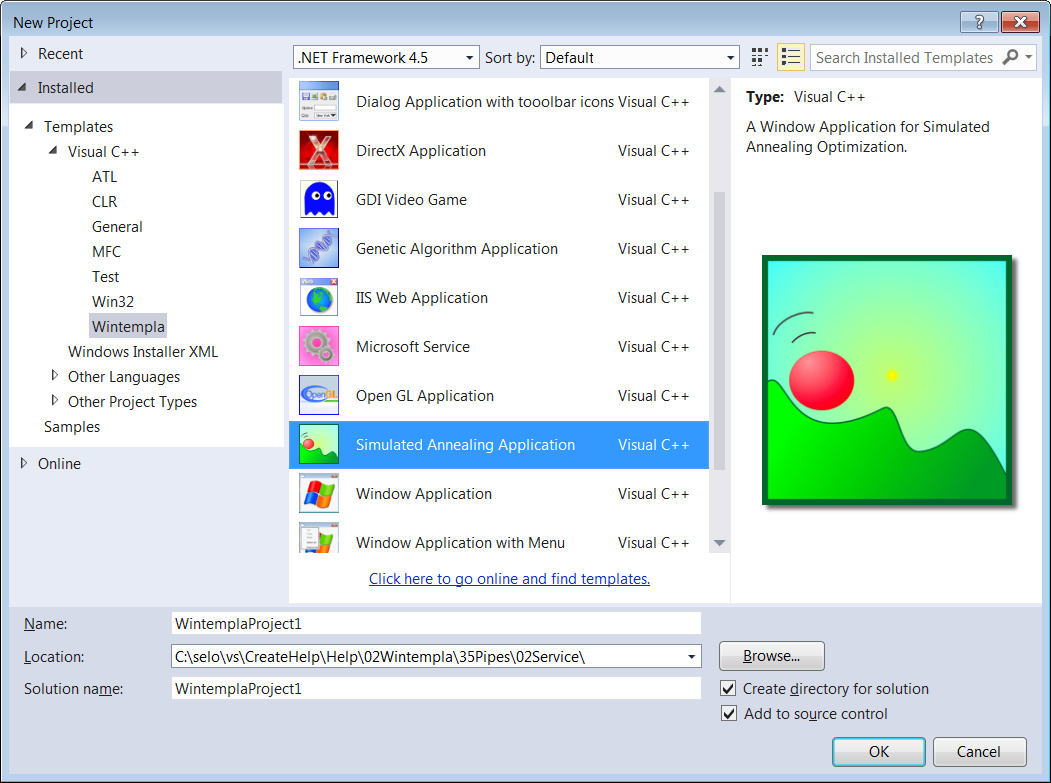Click the go online and find templates link
The image size is (1051, 783).
[509, 579]
